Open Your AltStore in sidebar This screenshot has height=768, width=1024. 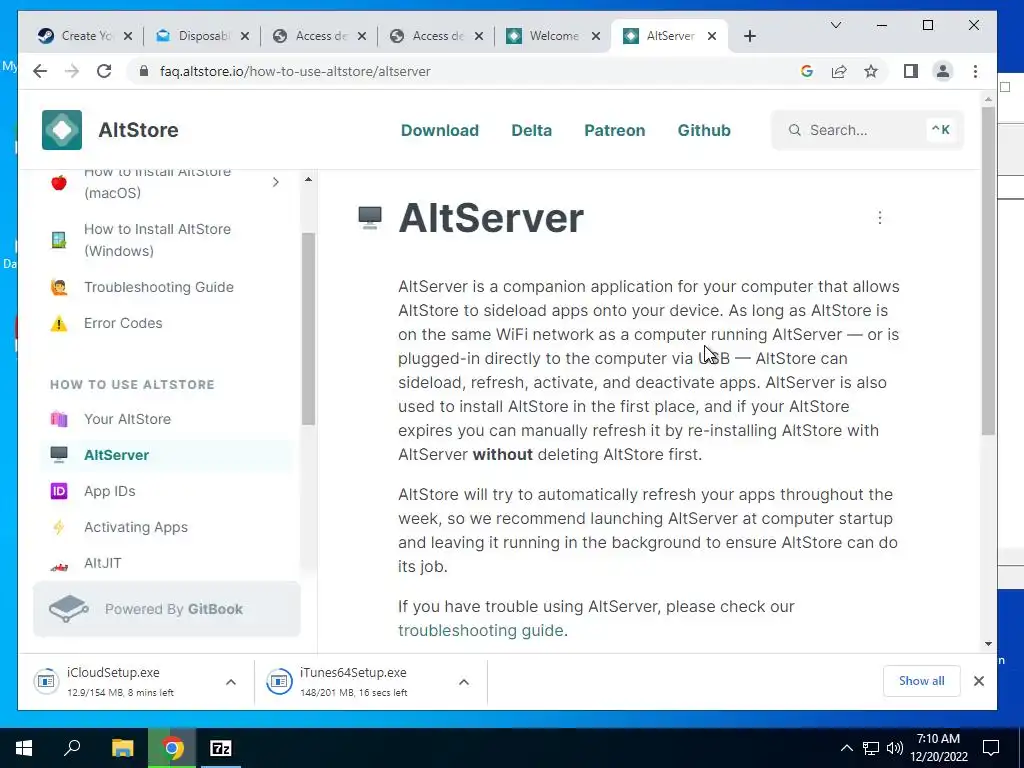127,419
